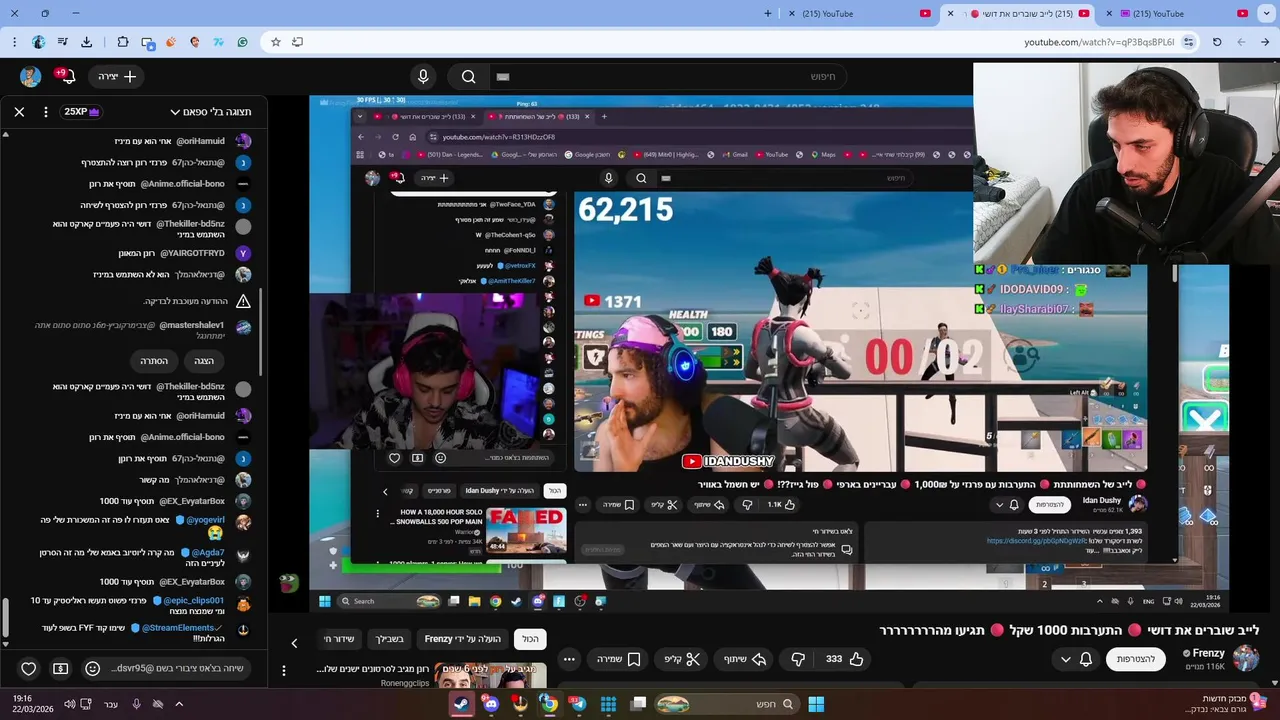
Task: Open Chrome profile avatar in toolbar
Action: point(38,42)
